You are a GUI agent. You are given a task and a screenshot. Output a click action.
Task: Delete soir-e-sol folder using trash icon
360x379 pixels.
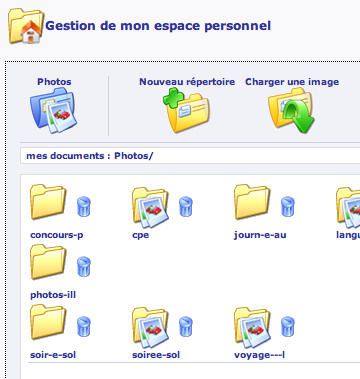(84, 327)
